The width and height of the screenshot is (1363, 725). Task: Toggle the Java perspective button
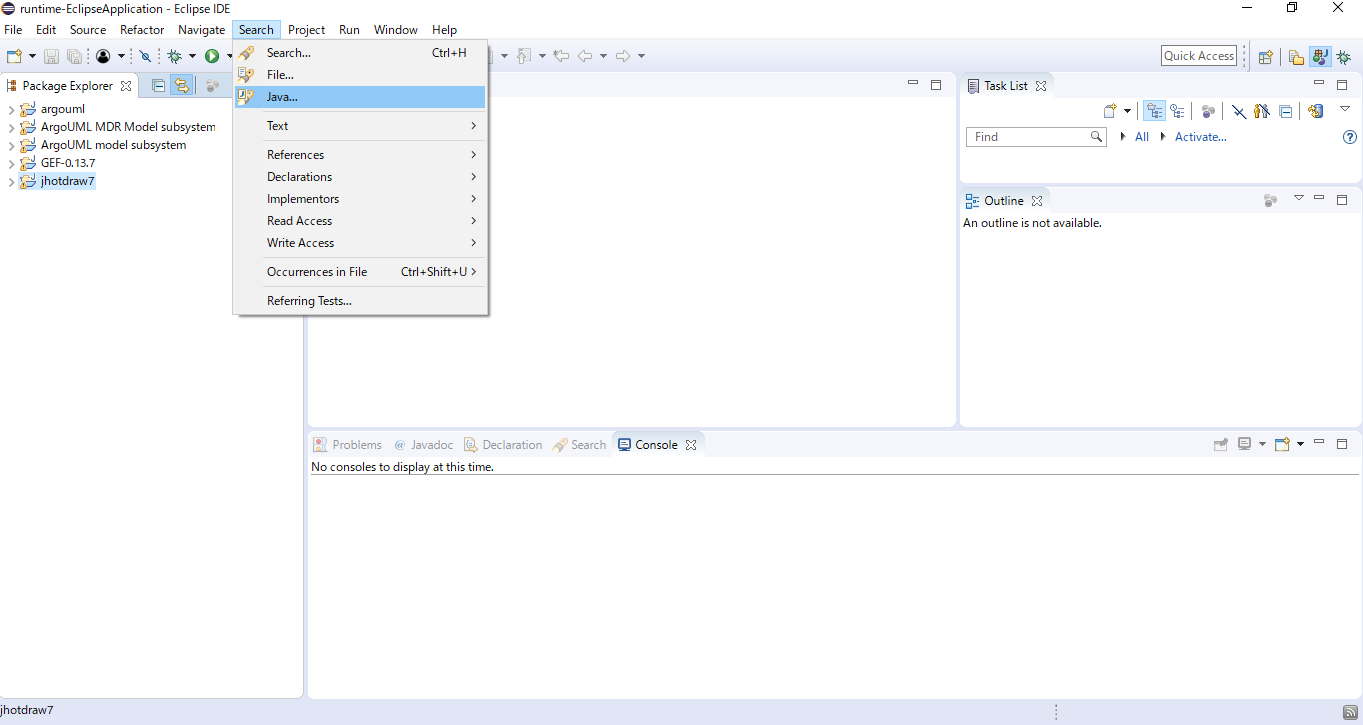(x=1320, y=57)
